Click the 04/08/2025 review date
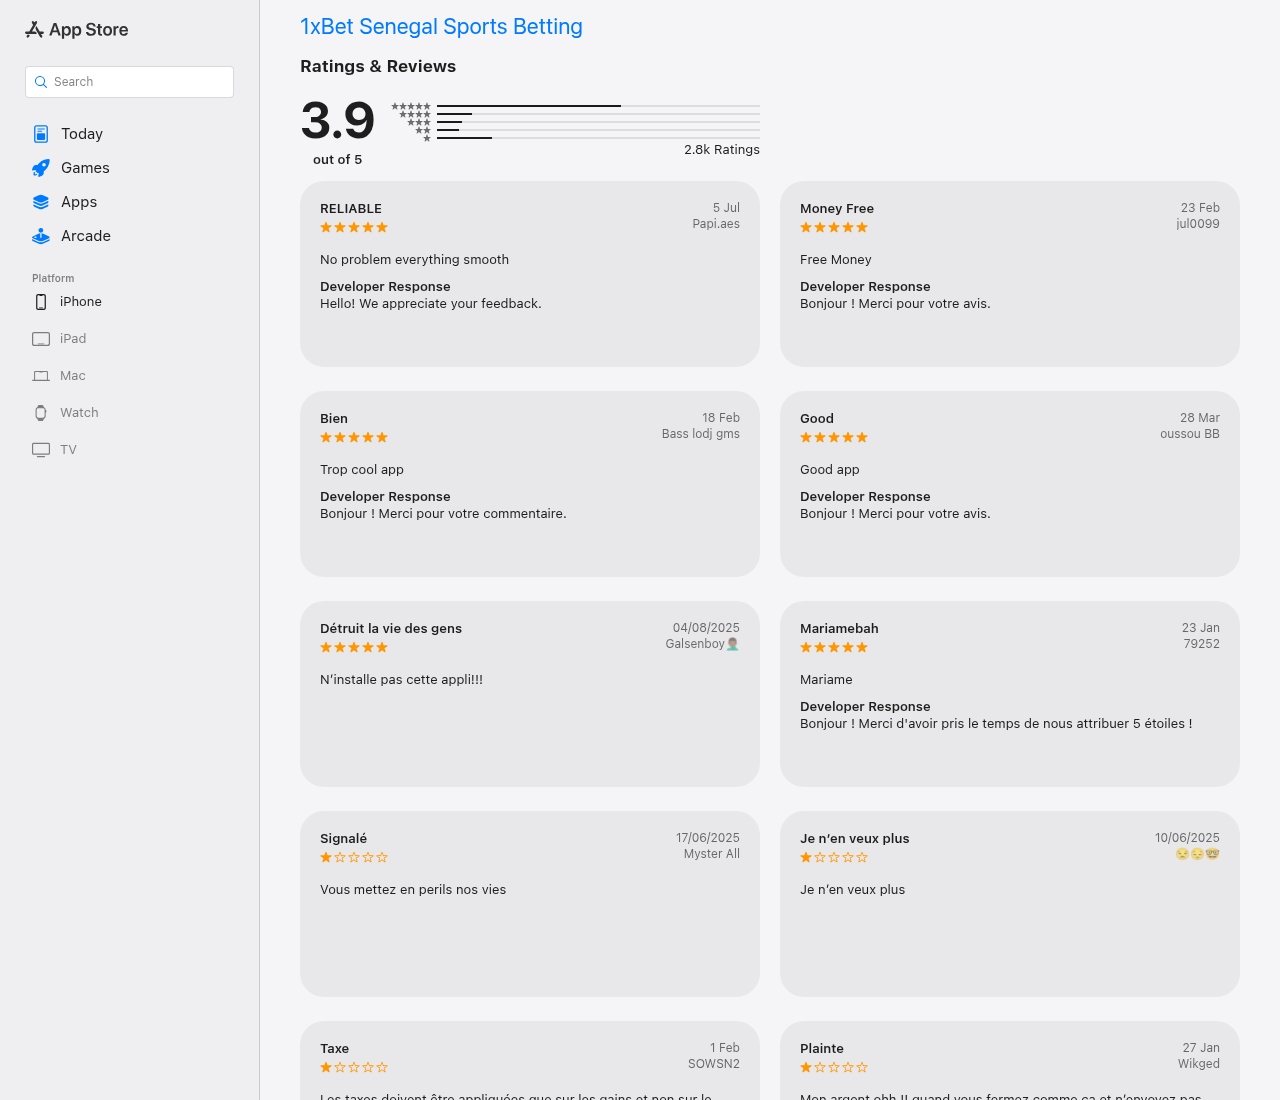The image size is (1280, 1100). (x=706, y=628)
